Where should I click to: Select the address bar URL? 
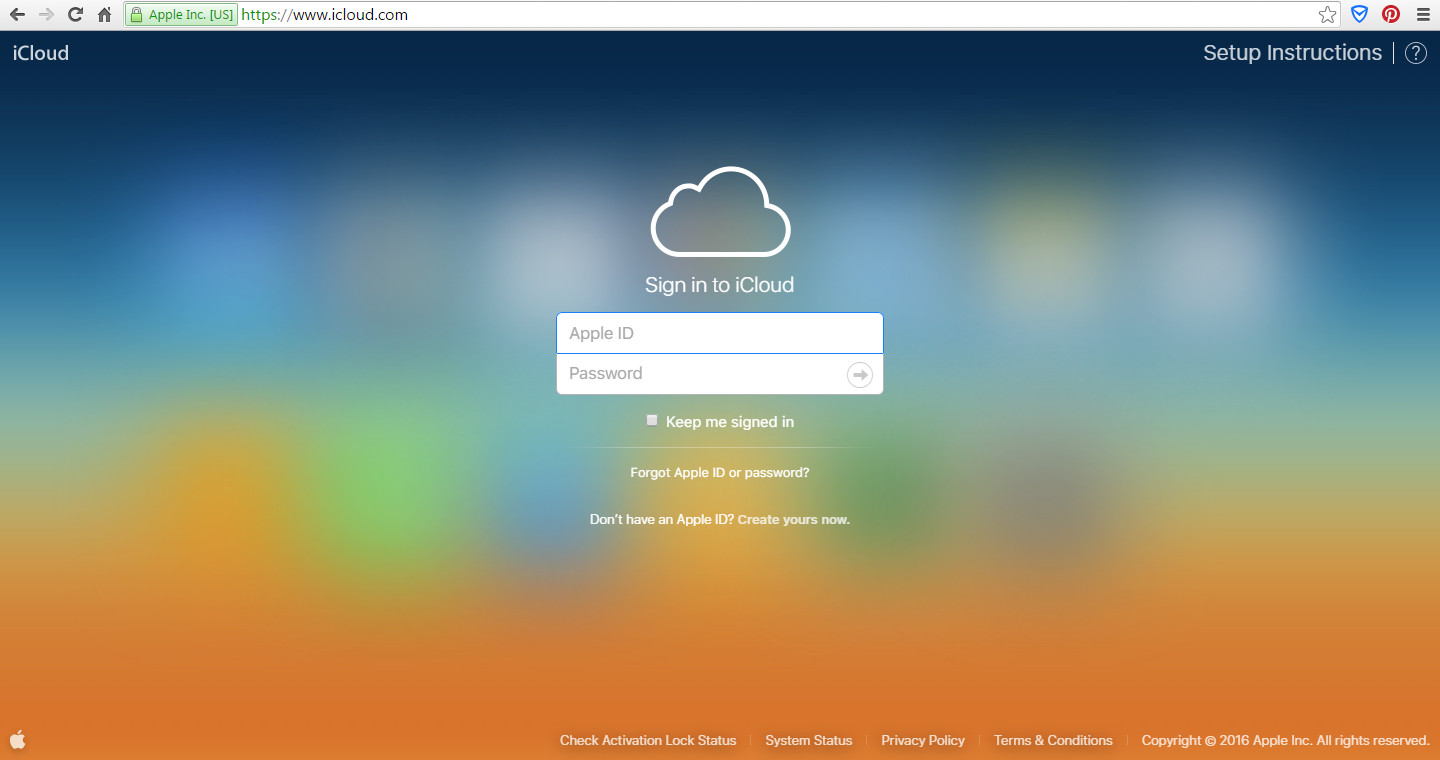325,15
